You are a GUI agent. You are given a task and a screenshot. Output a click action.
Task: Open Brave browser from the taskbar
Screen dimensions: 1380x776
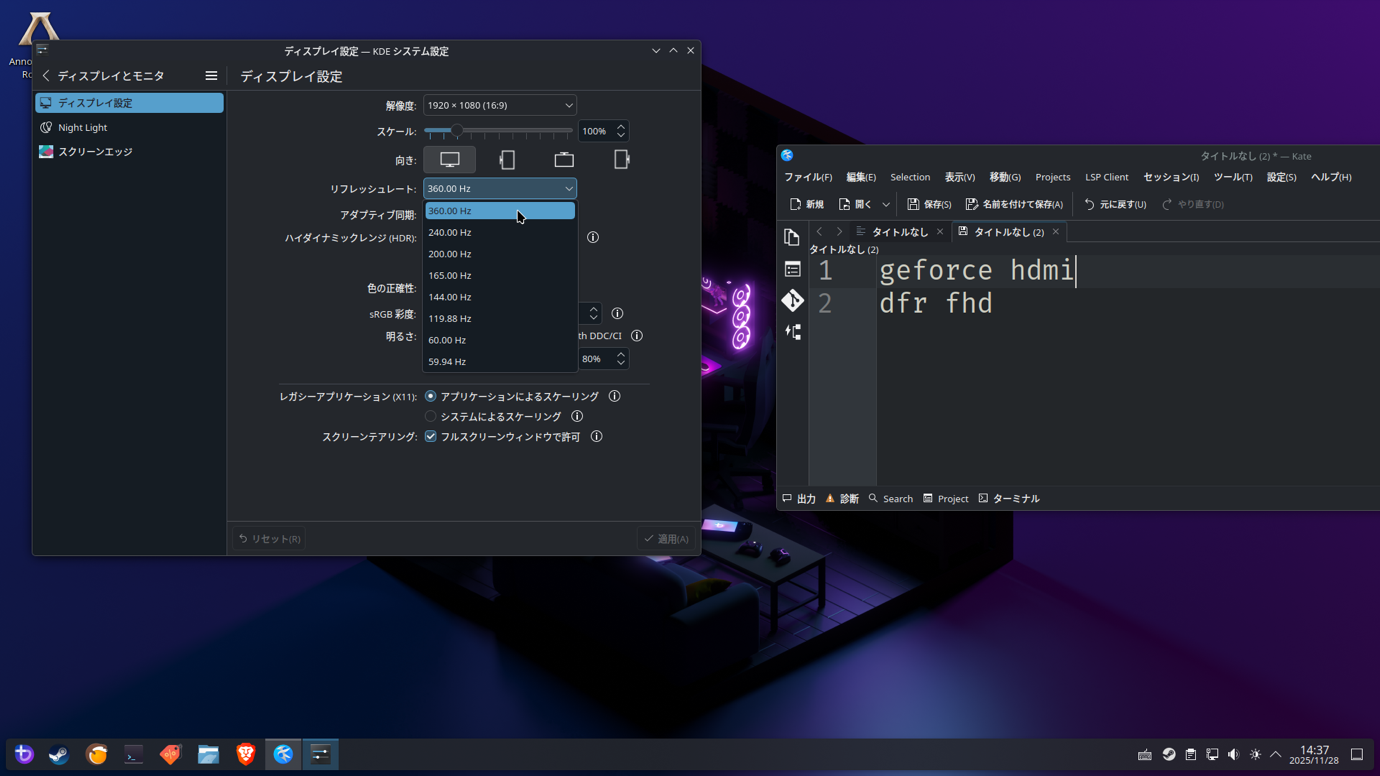[x=246, y=755]
